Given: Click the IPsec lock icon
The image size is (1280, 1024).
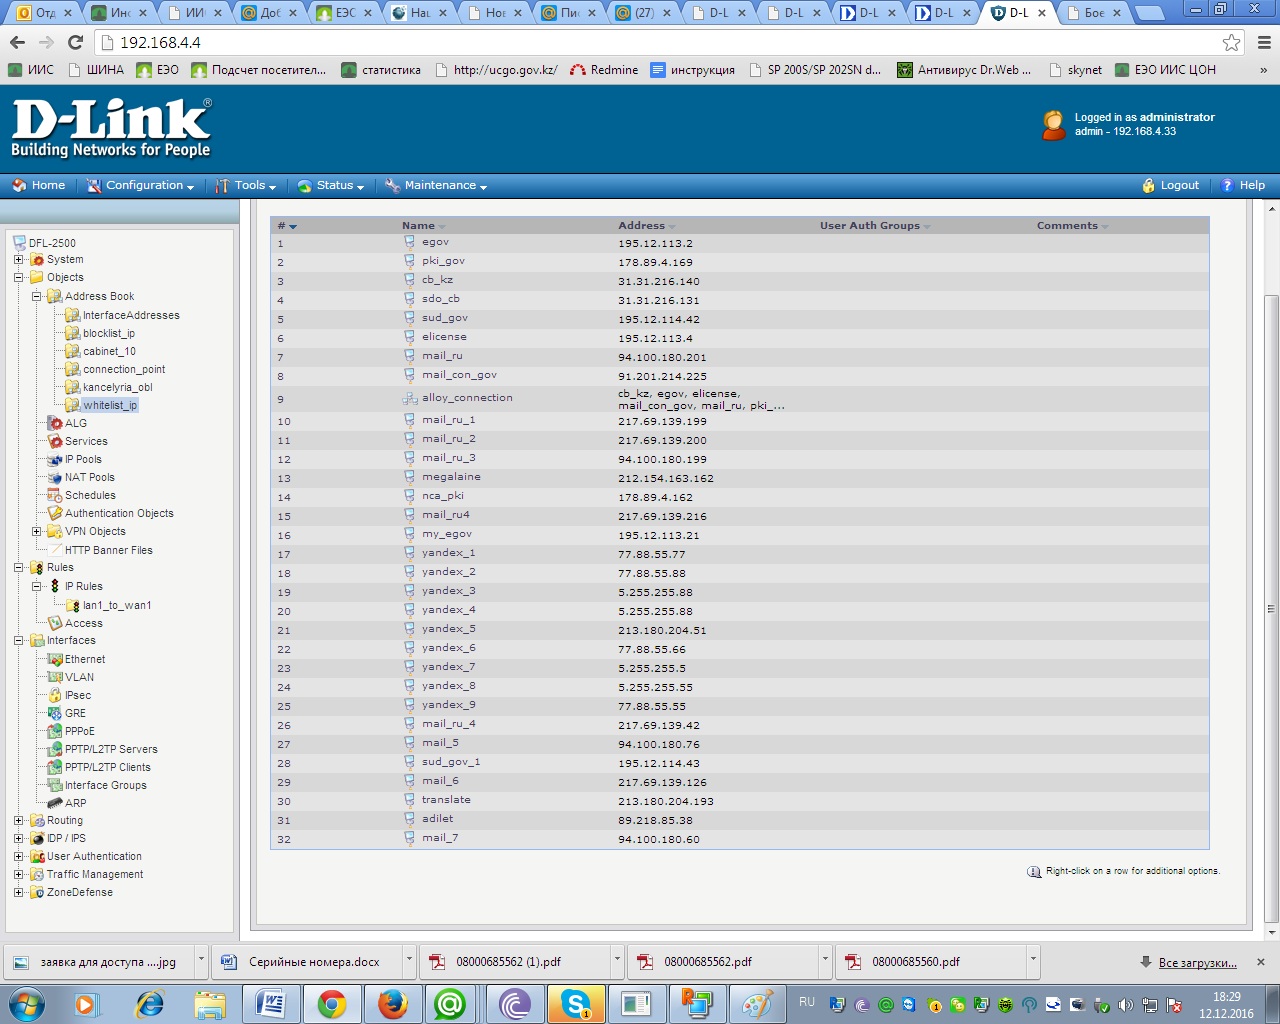Looking at the screenshot, I should [56, 695].
